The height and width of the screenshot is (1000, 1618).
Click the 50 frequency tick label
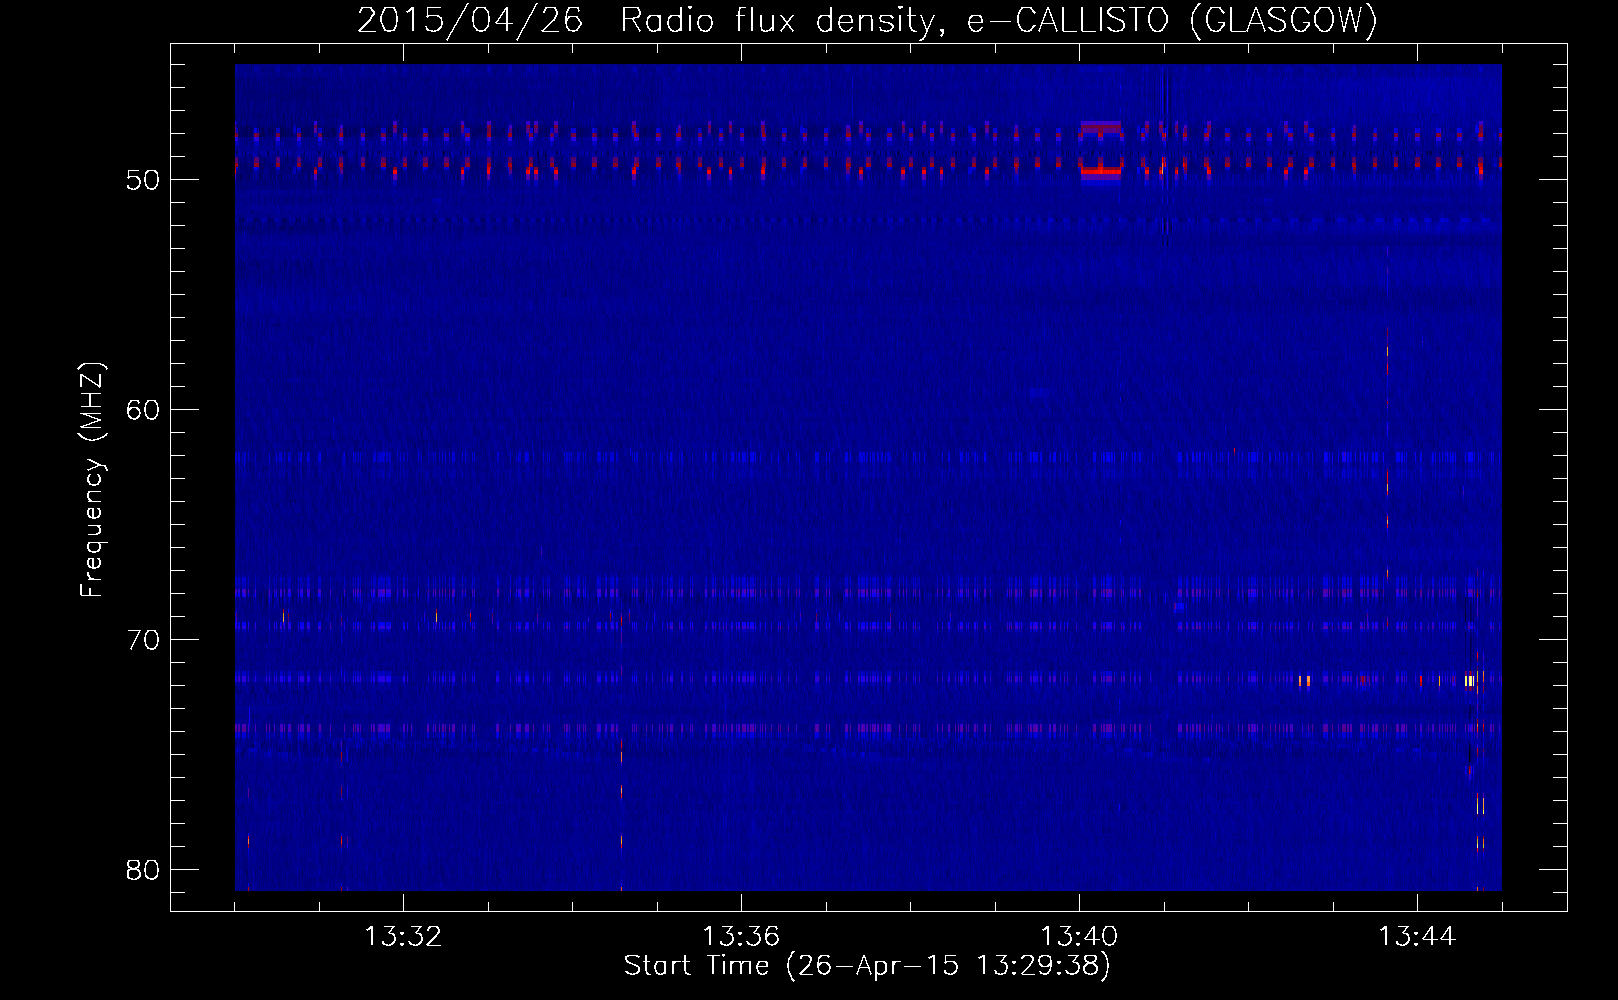pyautogui.click(x=143, y=180)
